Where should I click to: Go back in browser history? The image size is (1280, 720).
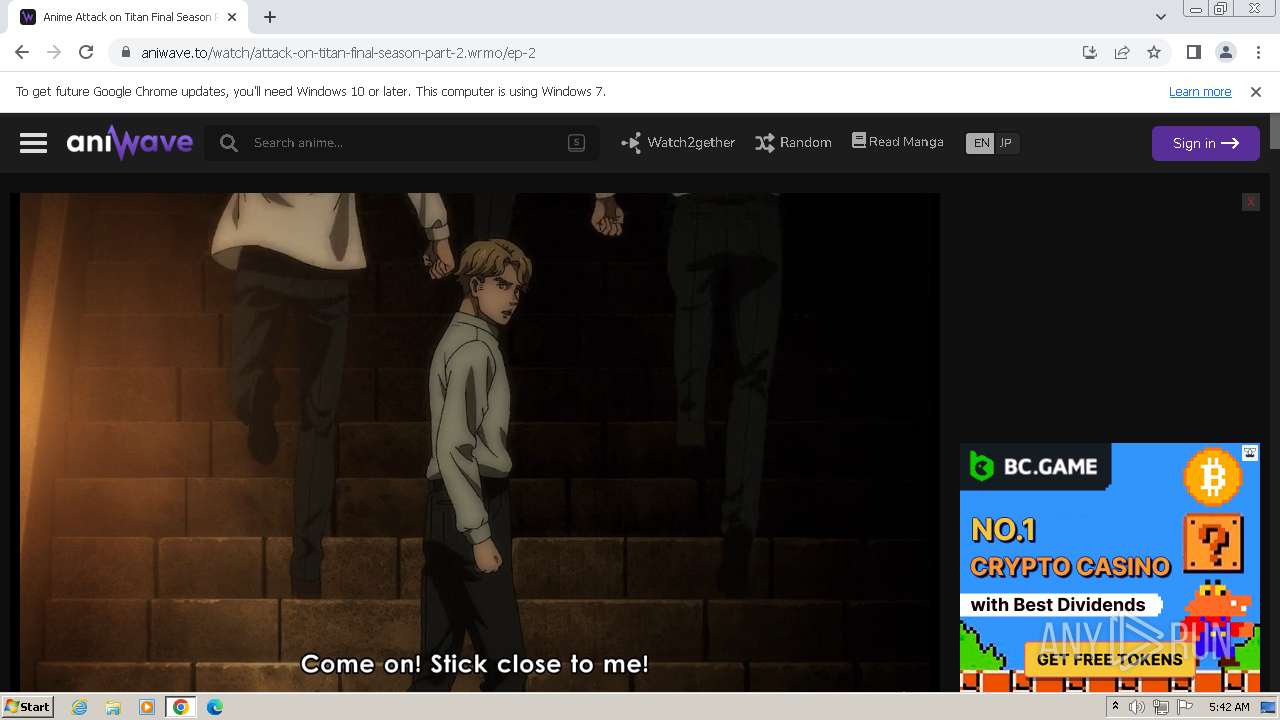tap(22, 52)
